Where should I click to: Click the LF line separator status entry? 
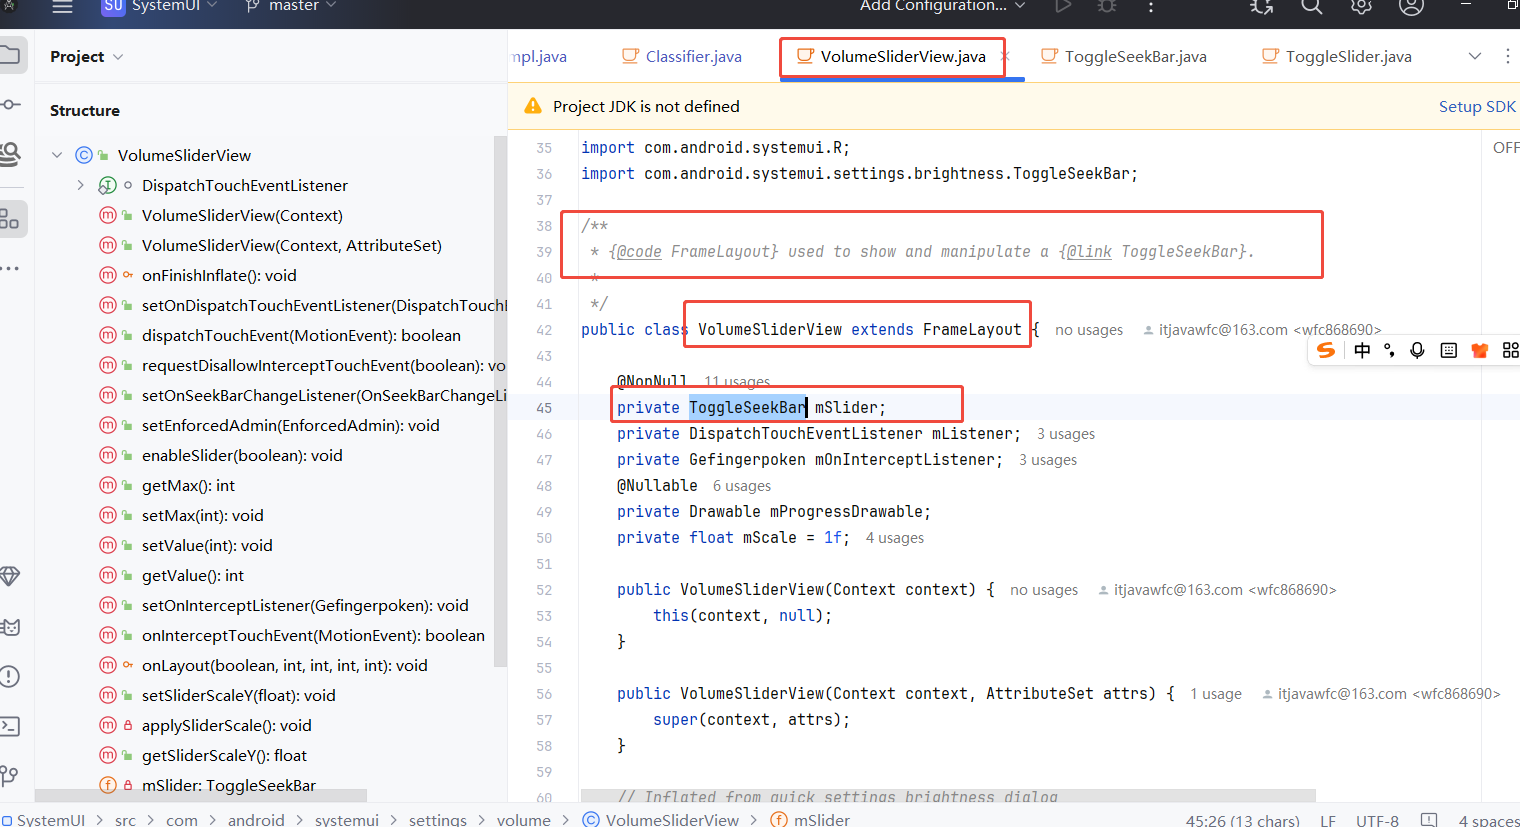[1328, 820]
